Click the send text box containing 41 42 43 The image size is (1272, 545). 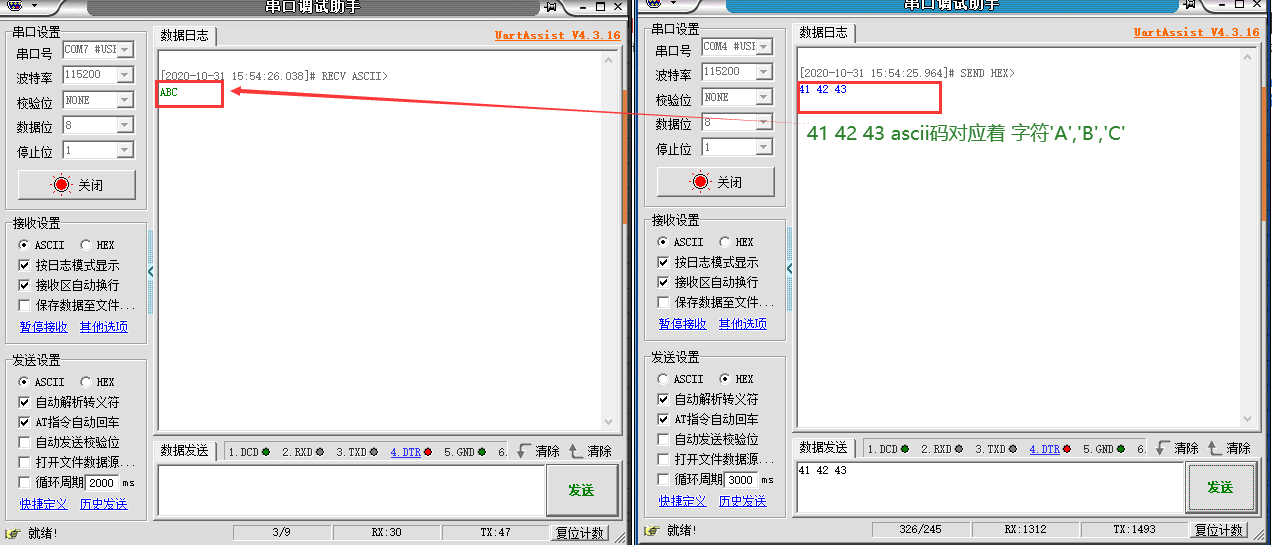point(989,487)
